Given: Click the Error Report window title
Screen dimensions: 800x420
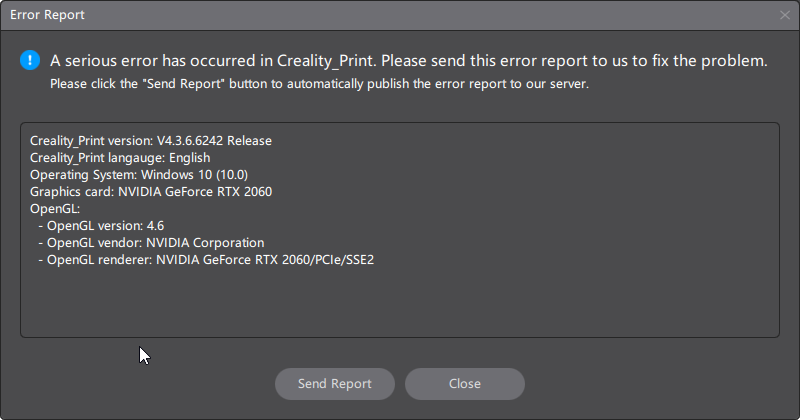Looking at the screenshot, I should tap(47, 15).
